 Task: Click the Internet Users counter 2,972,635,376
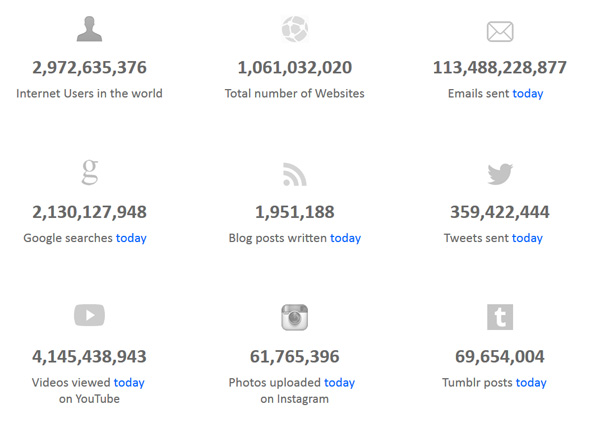pyautogui.click(x=89, y=68)
